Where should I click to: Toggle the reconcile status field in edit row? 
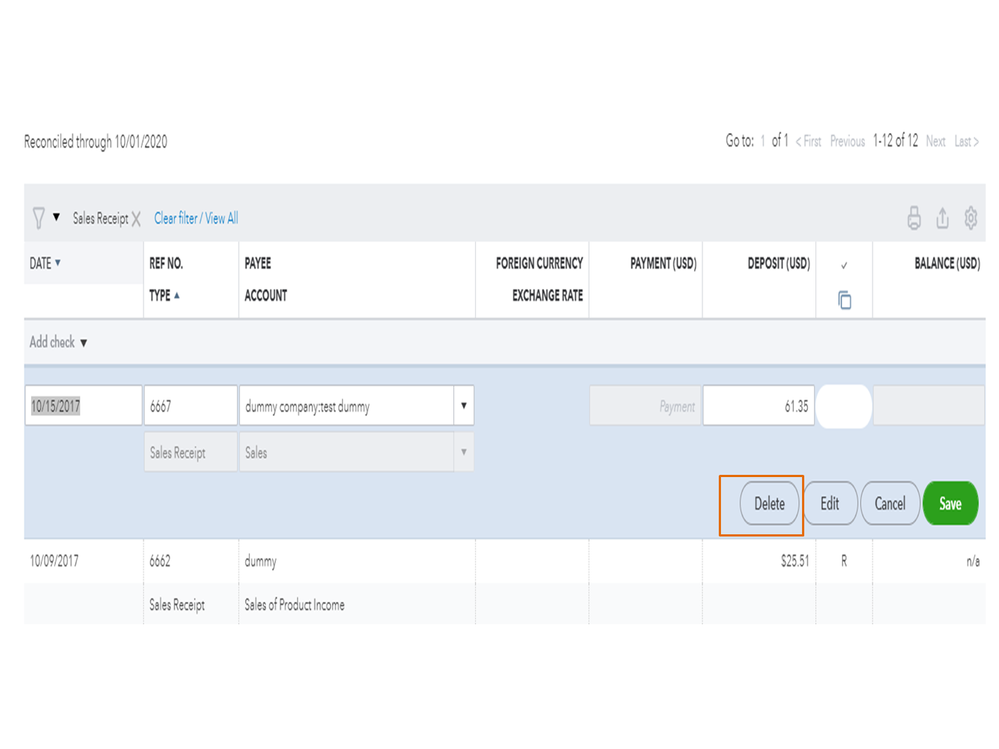pyautogui.click(x=844, y=407)
